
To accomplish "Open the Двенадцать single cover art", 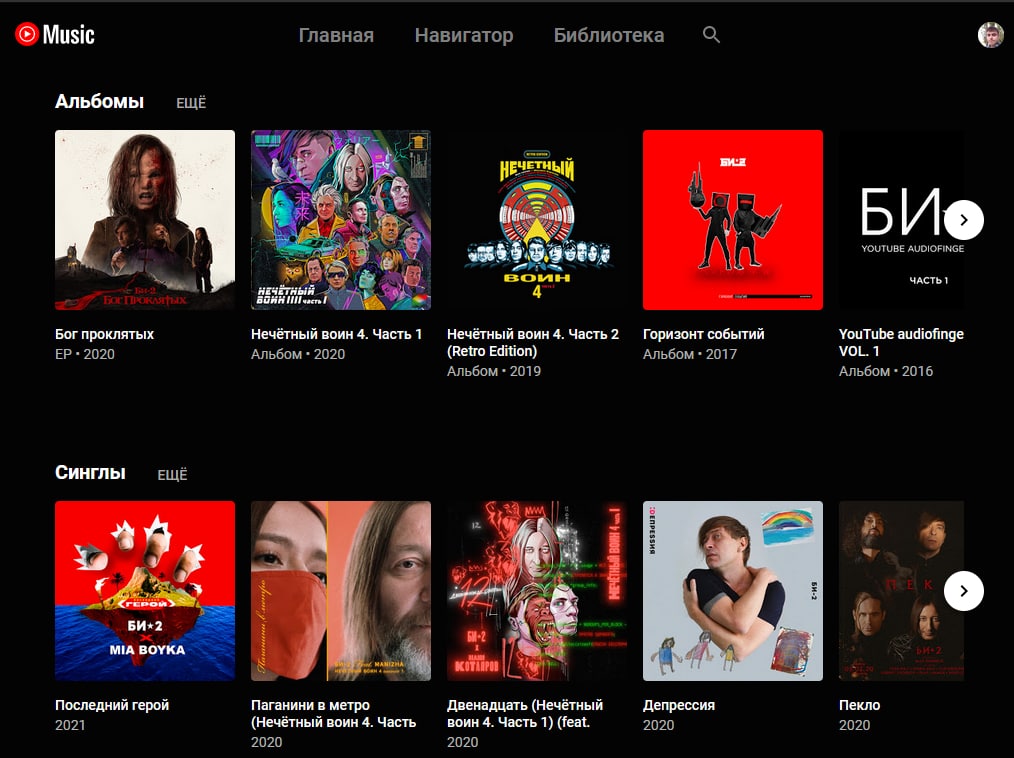I will (537, 590).
